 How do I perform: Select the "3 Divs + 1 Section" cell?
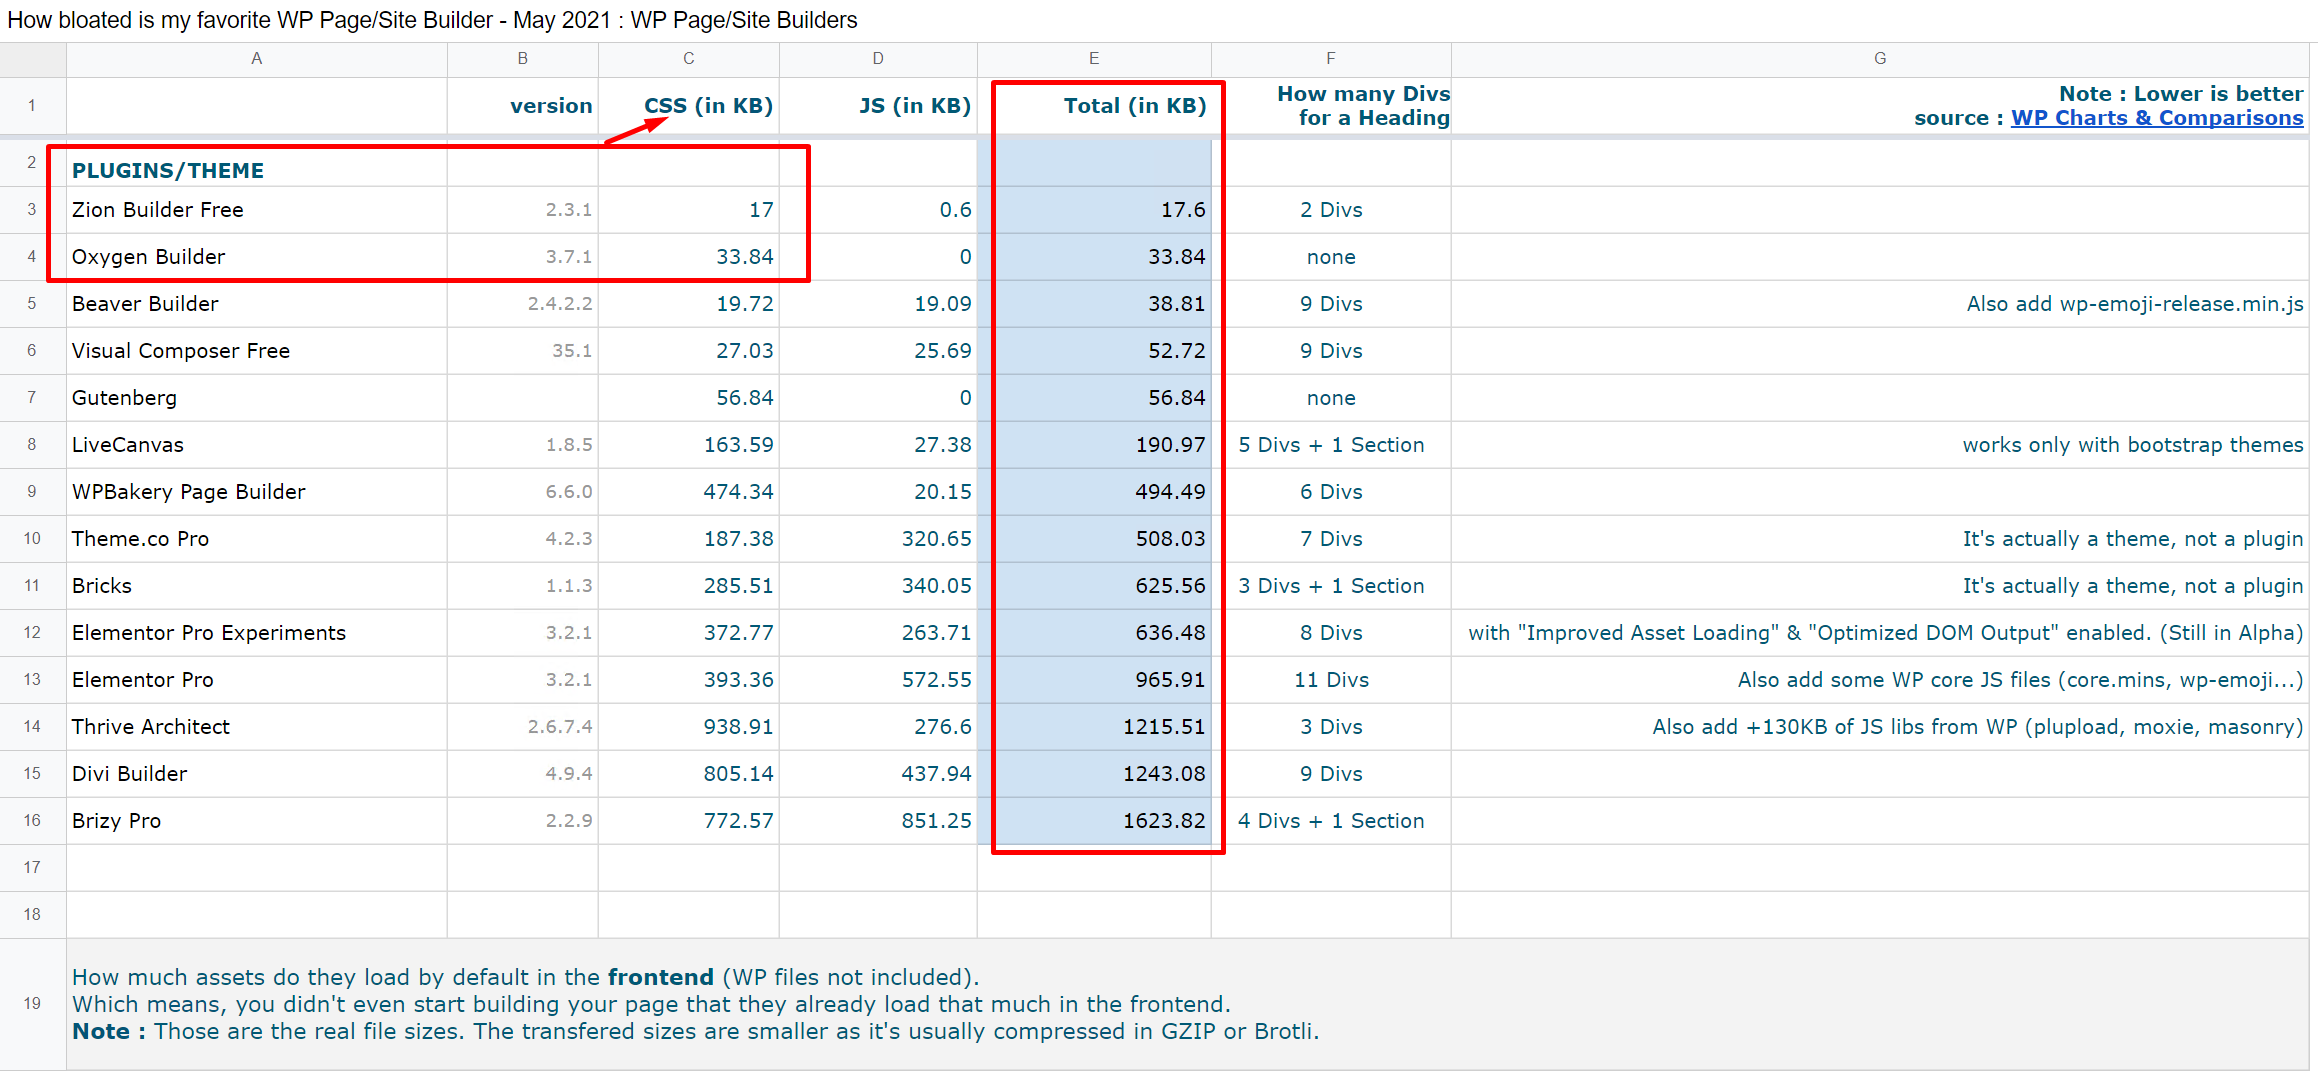click(1331, 586)
